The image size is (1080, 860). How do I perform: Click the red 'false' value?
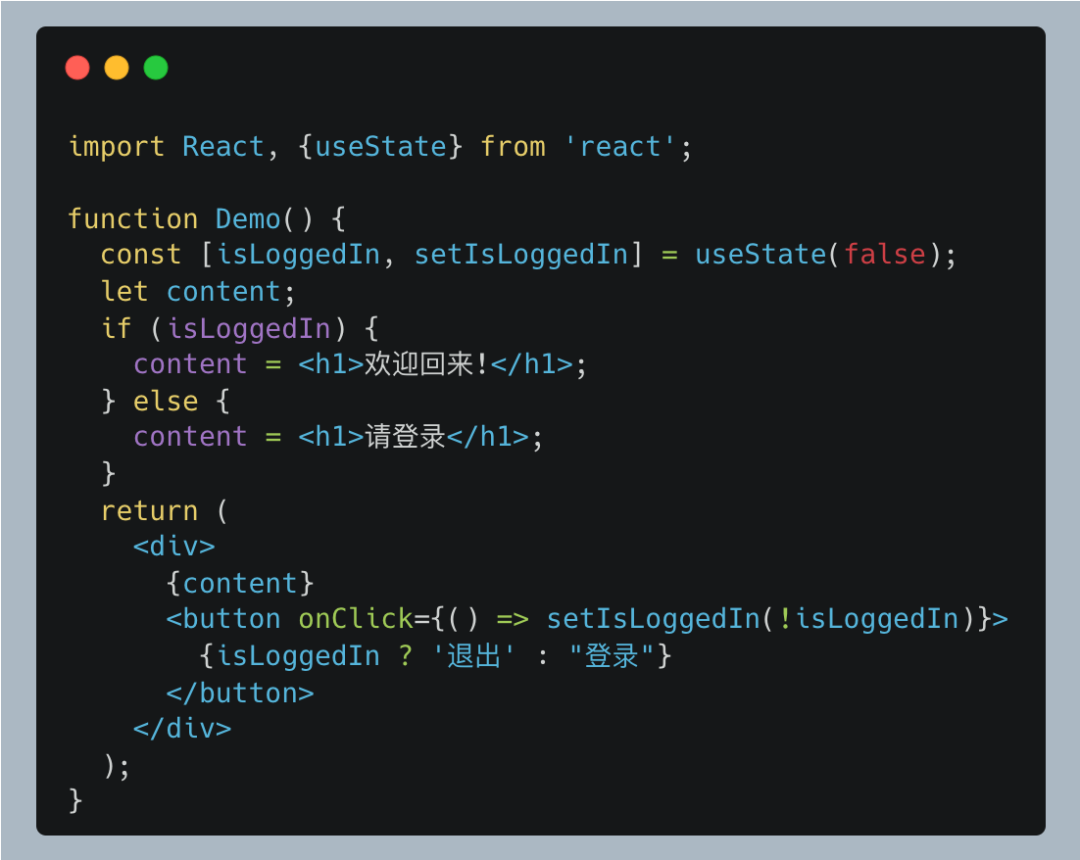884,254
